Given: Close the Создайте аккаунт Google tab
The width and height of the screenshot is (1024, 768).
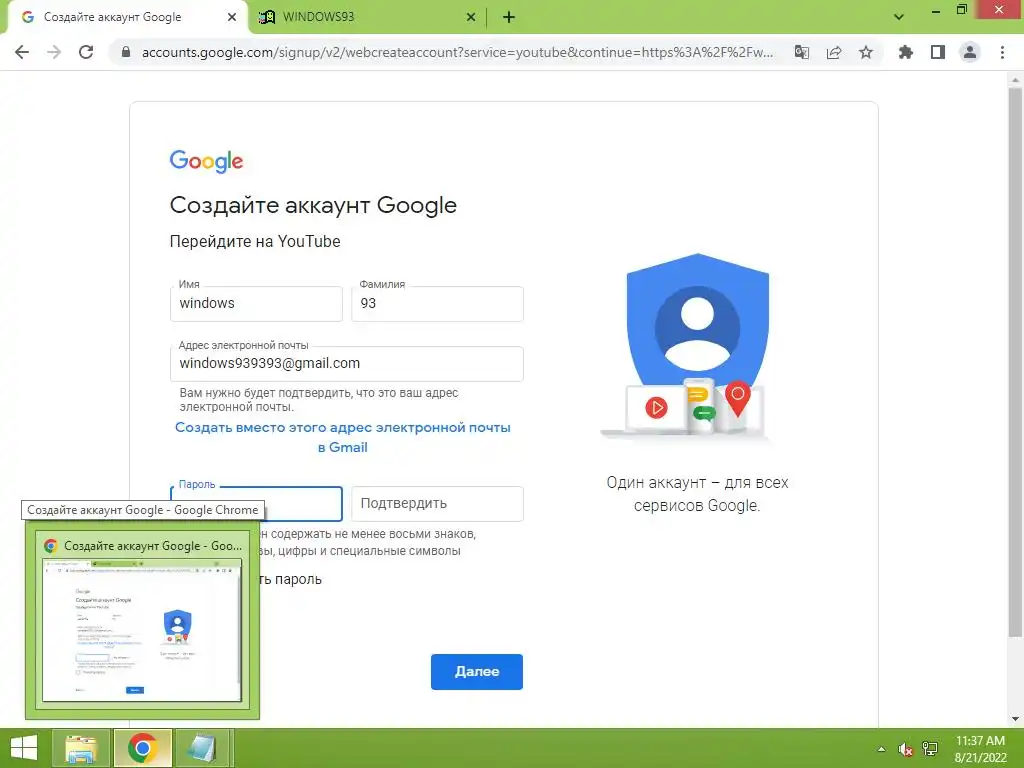Looking at the screenshot, I should (x=232, y=17).
